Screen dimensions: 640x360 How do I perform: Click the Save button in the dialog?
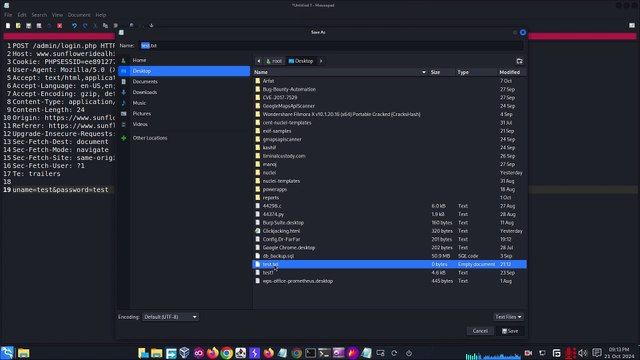click(510, 331)
